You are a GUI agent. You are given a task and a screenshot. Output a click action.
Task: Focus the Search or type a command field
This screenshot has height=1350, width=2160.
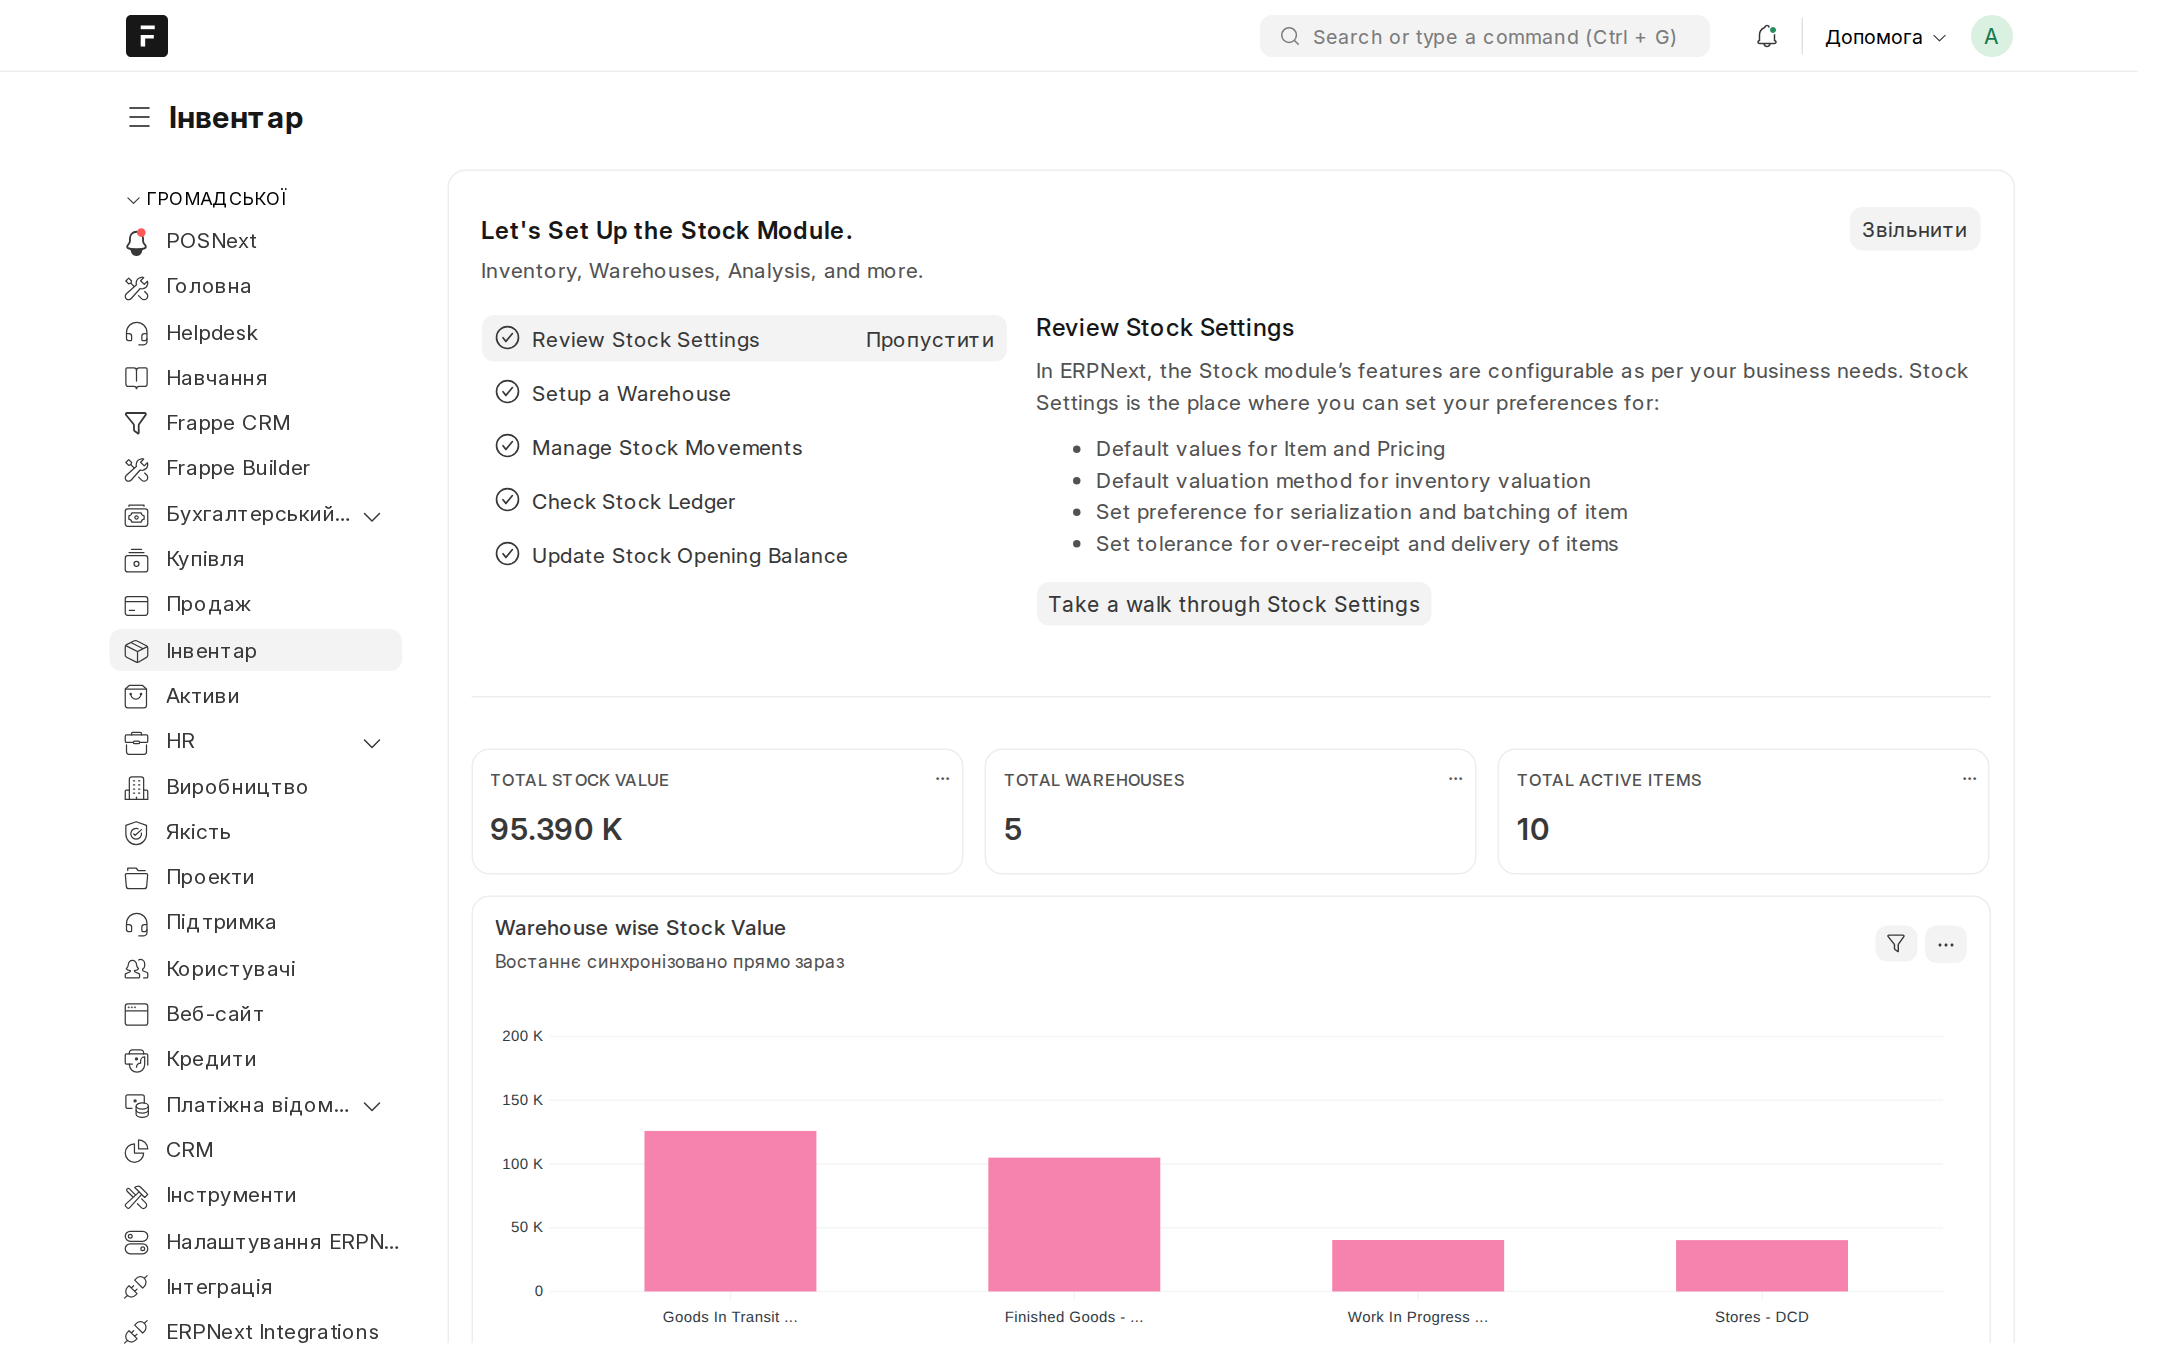(x=1485, y=37)
